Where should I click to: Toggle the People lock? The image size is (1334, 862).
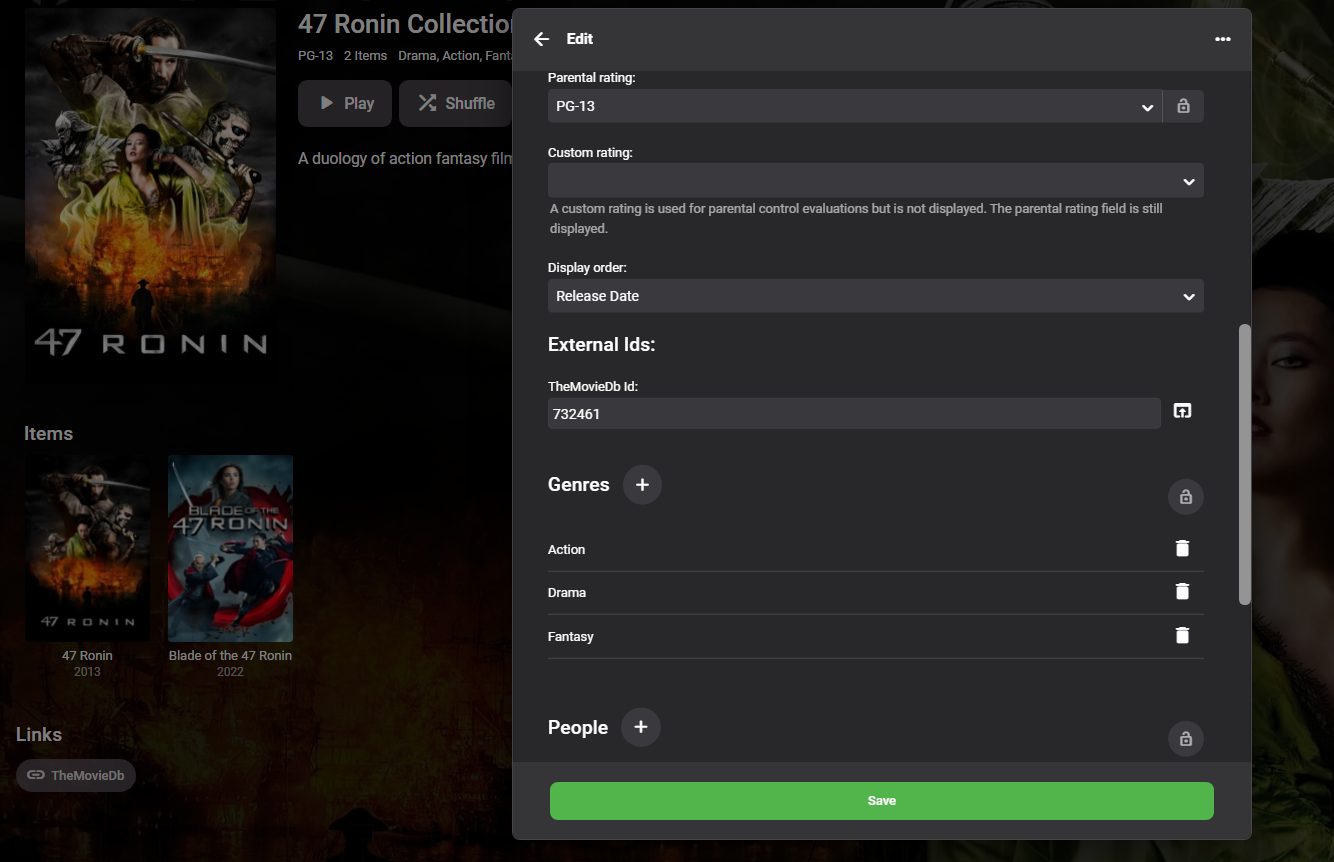click(x=1185, y=739)
